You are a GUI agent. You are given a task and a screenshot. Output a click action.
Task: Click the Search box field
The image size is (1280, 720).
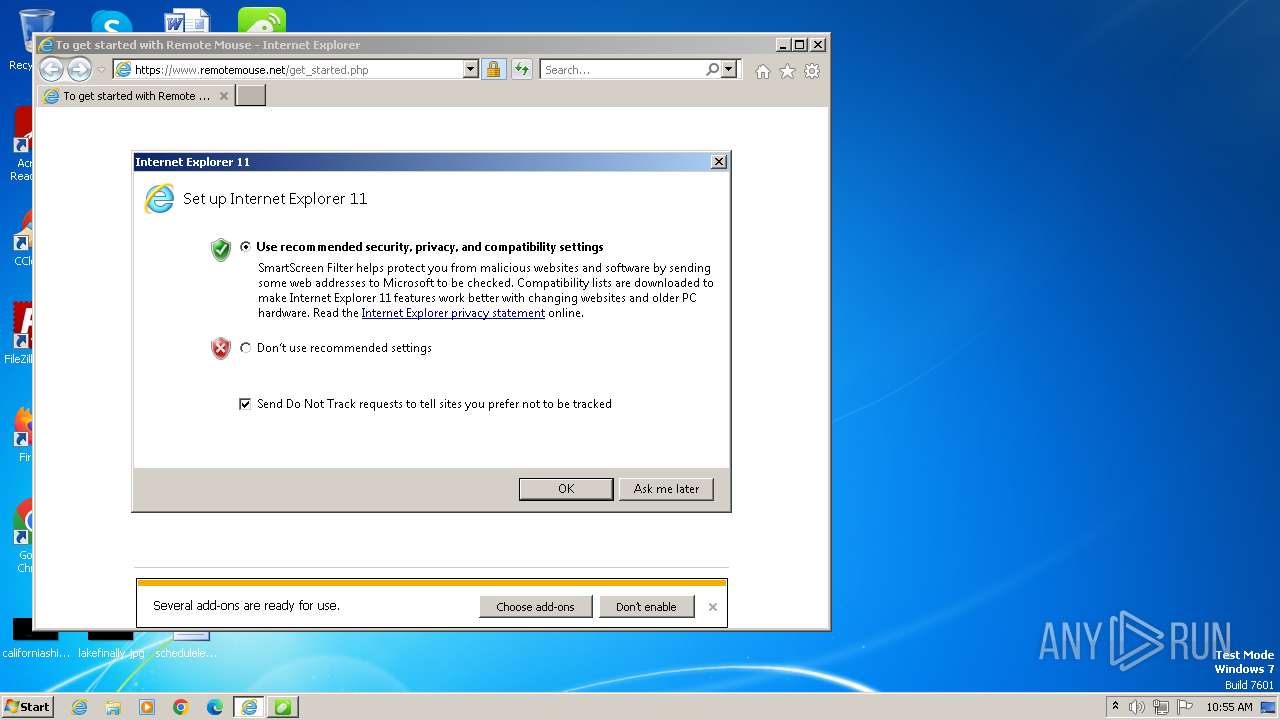[x=622, y=70]
